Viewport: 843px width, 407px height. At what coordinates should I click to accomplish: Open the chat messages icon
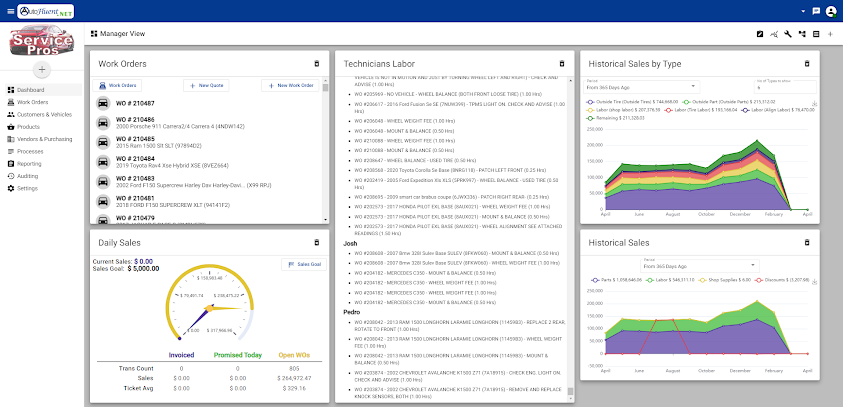[816, 11]
